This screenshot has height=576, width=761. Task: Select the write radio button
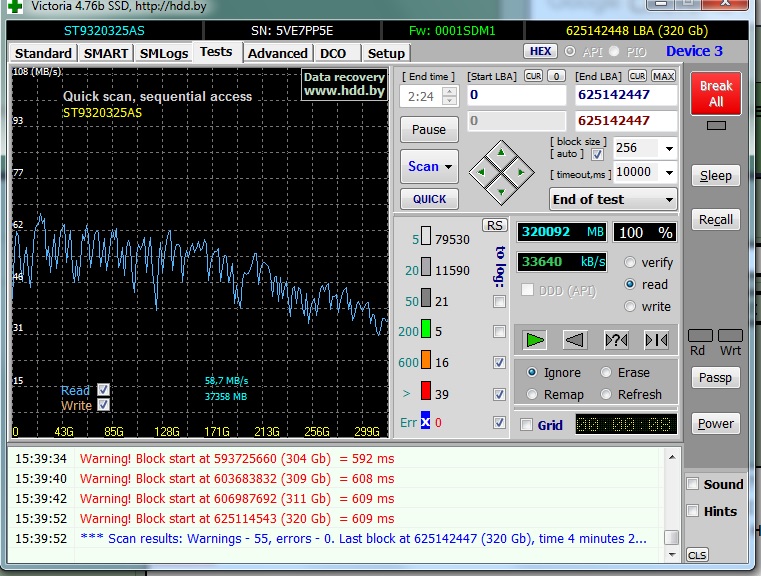pyautogui.click(x=629, y=306)
